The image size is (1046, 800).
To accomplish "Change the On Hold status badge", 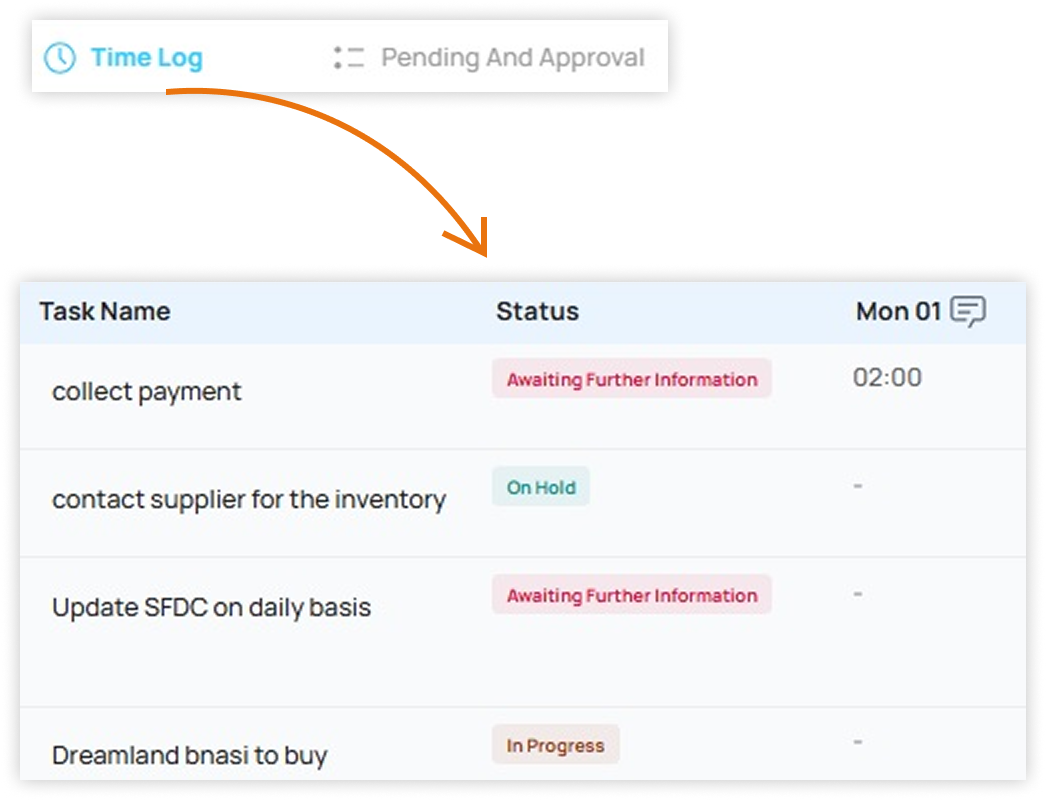I will coord(541,488).
